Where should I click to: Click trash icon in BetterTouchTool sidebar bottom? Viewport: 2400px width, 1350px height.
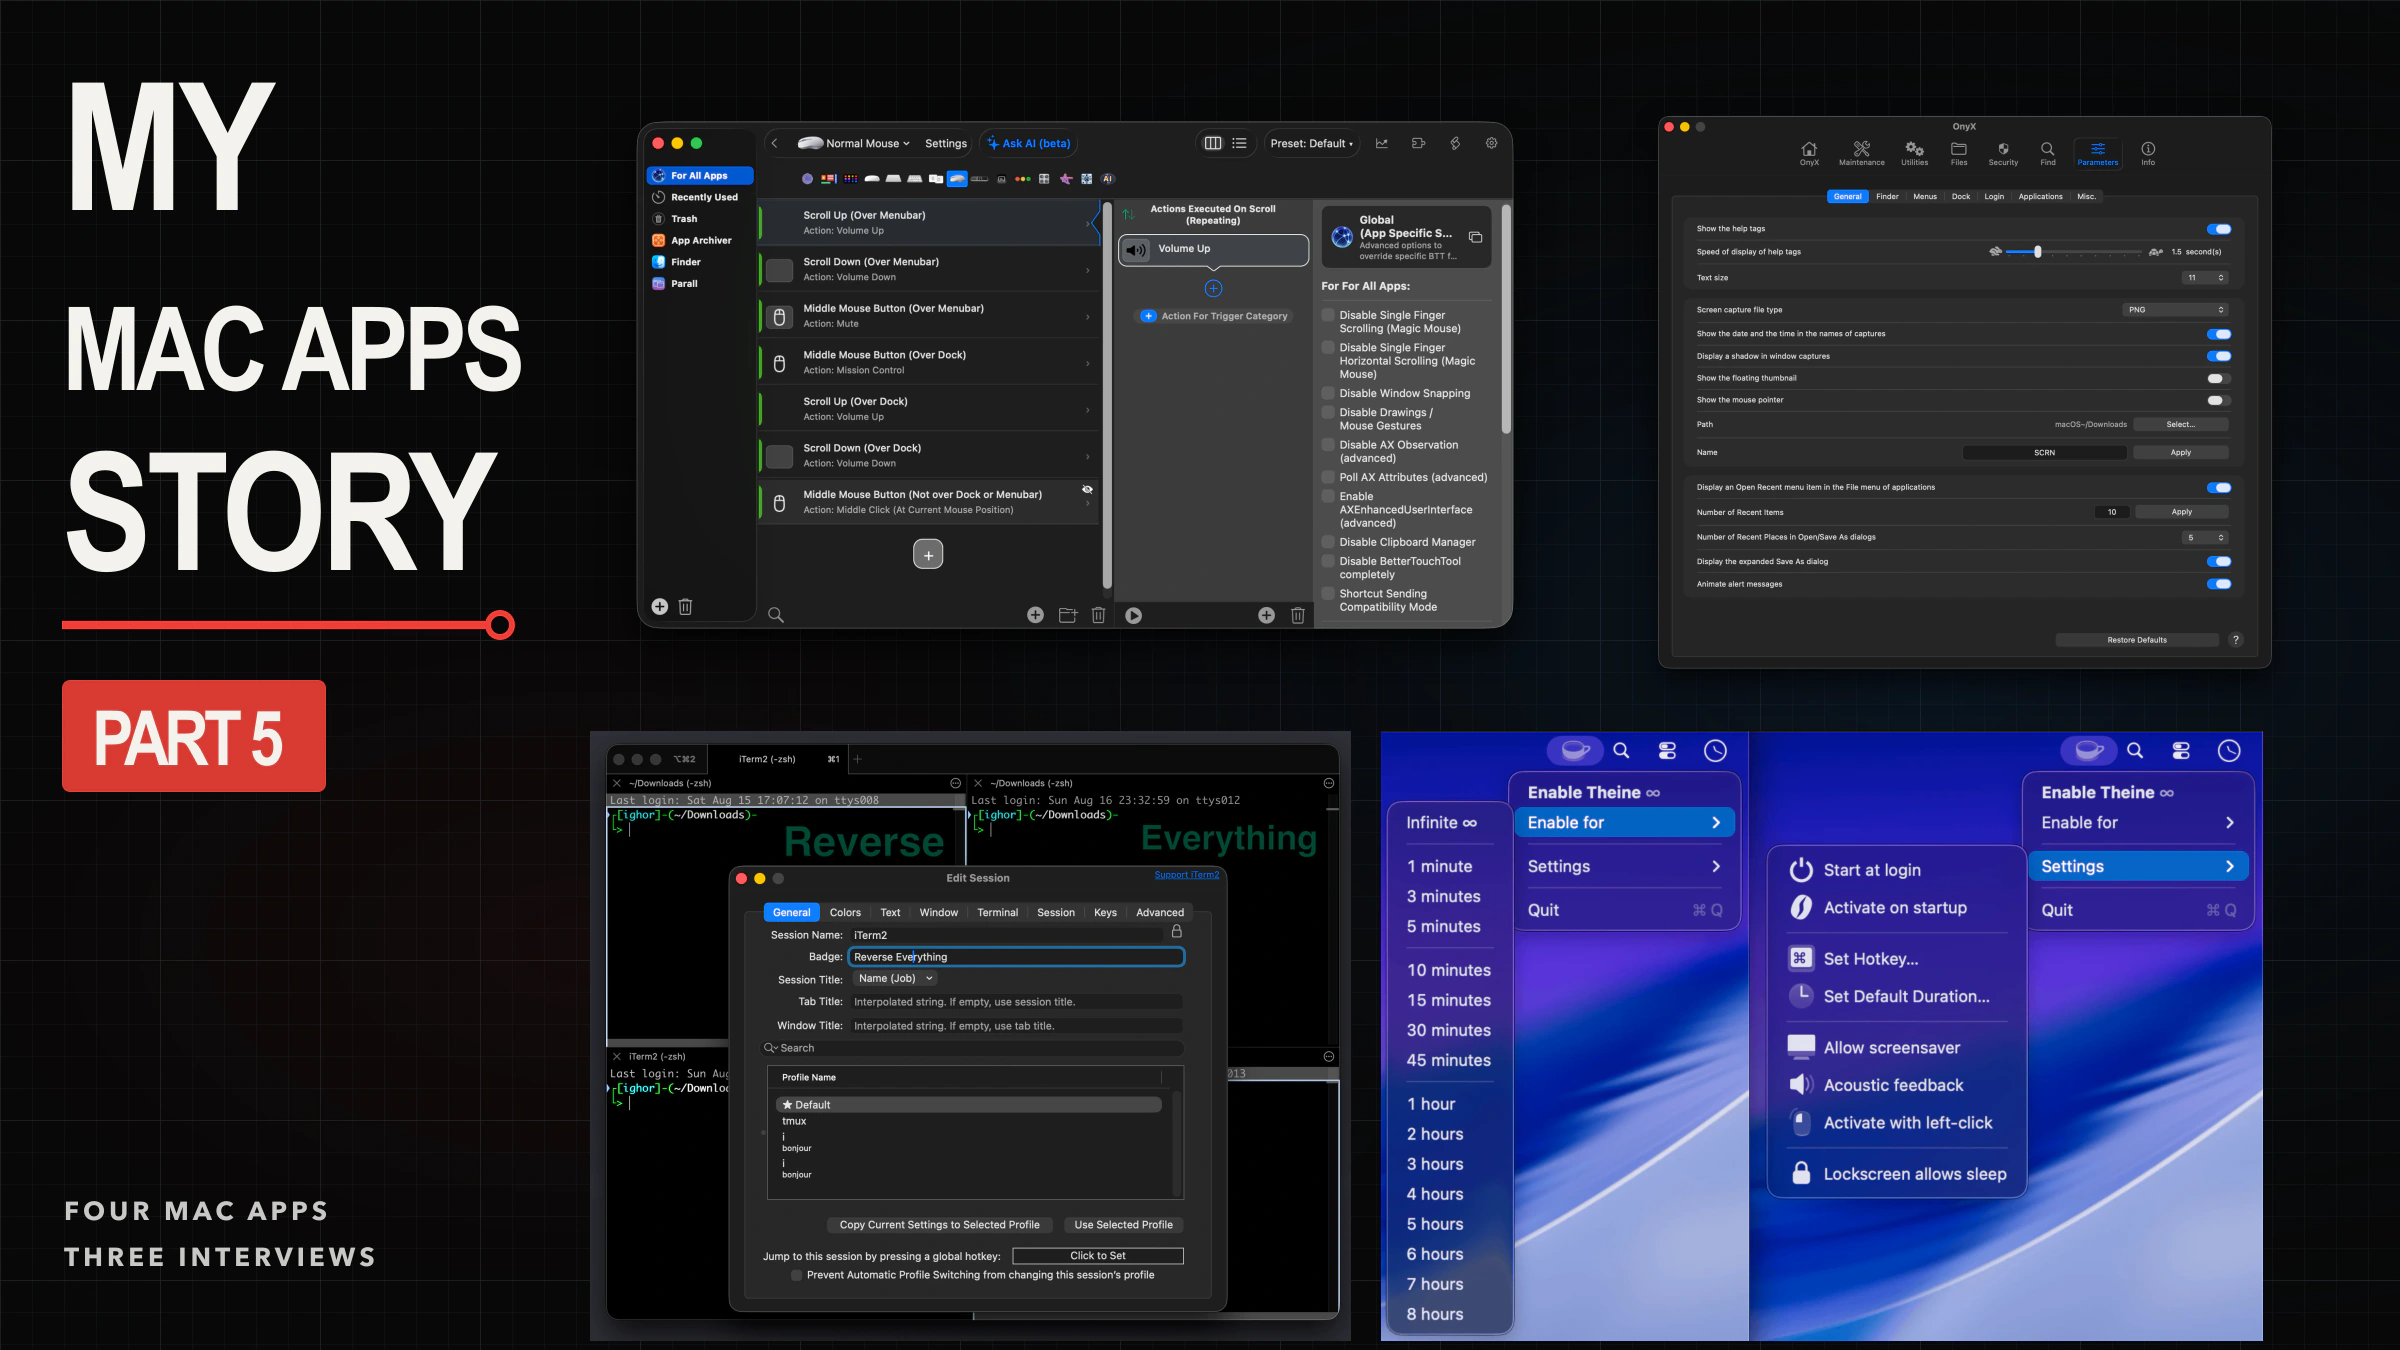(x=685, y=606)
